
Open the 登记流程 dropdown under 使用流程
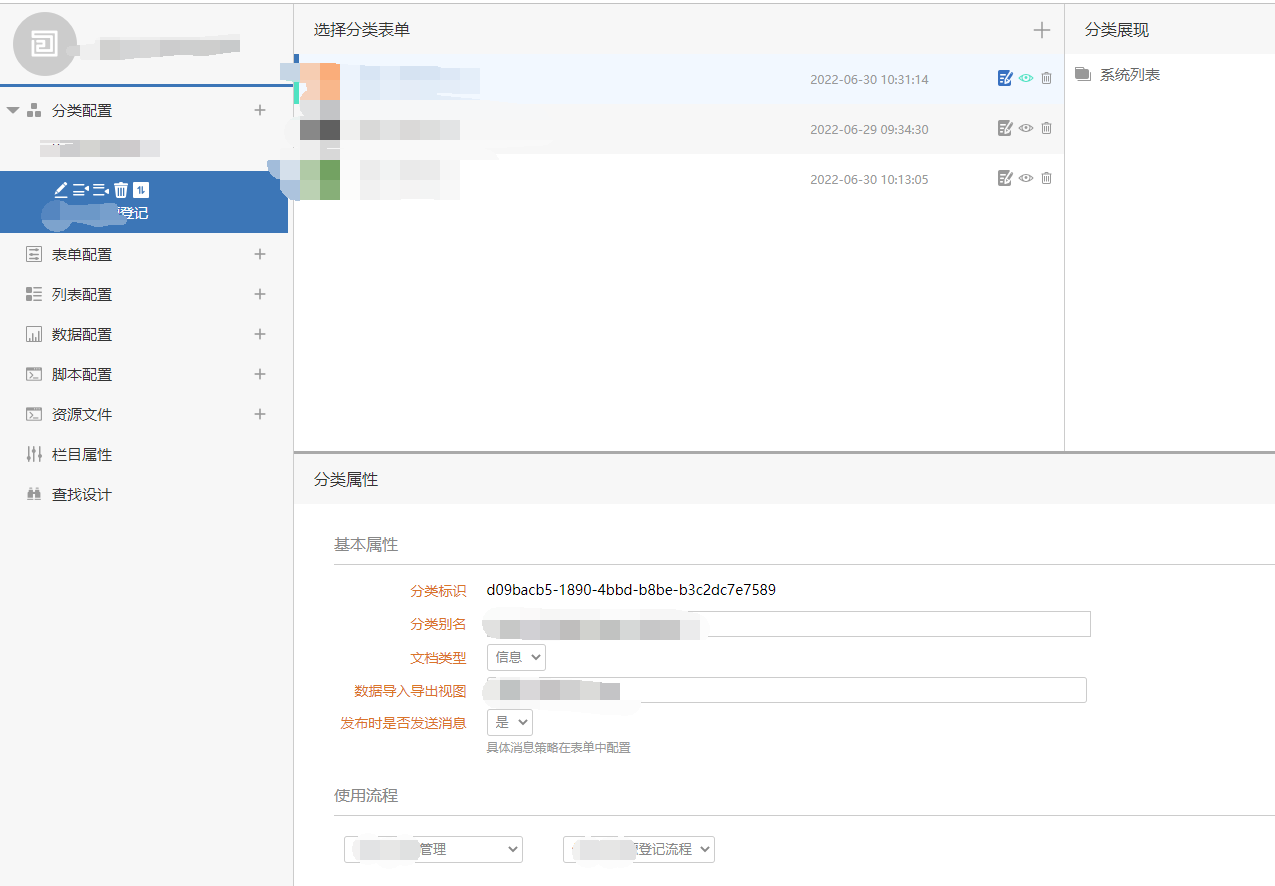(x=639, y=849)
